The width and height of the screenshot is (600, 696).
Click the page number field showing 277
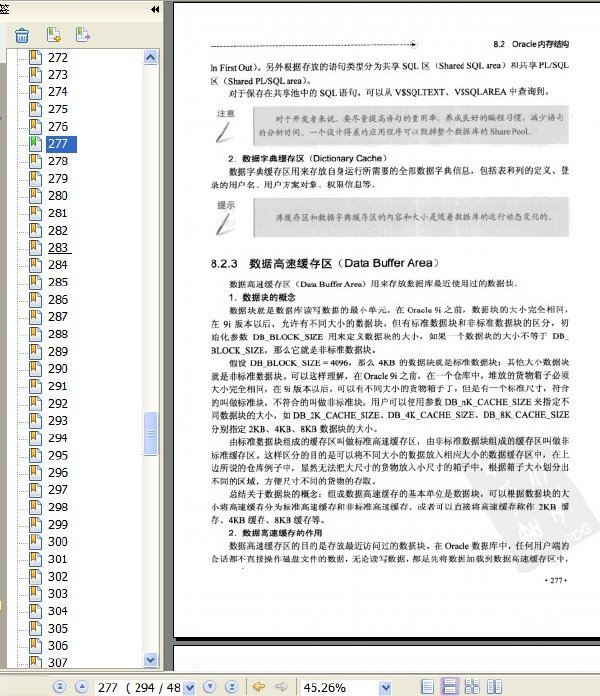(x=139, y=688)
